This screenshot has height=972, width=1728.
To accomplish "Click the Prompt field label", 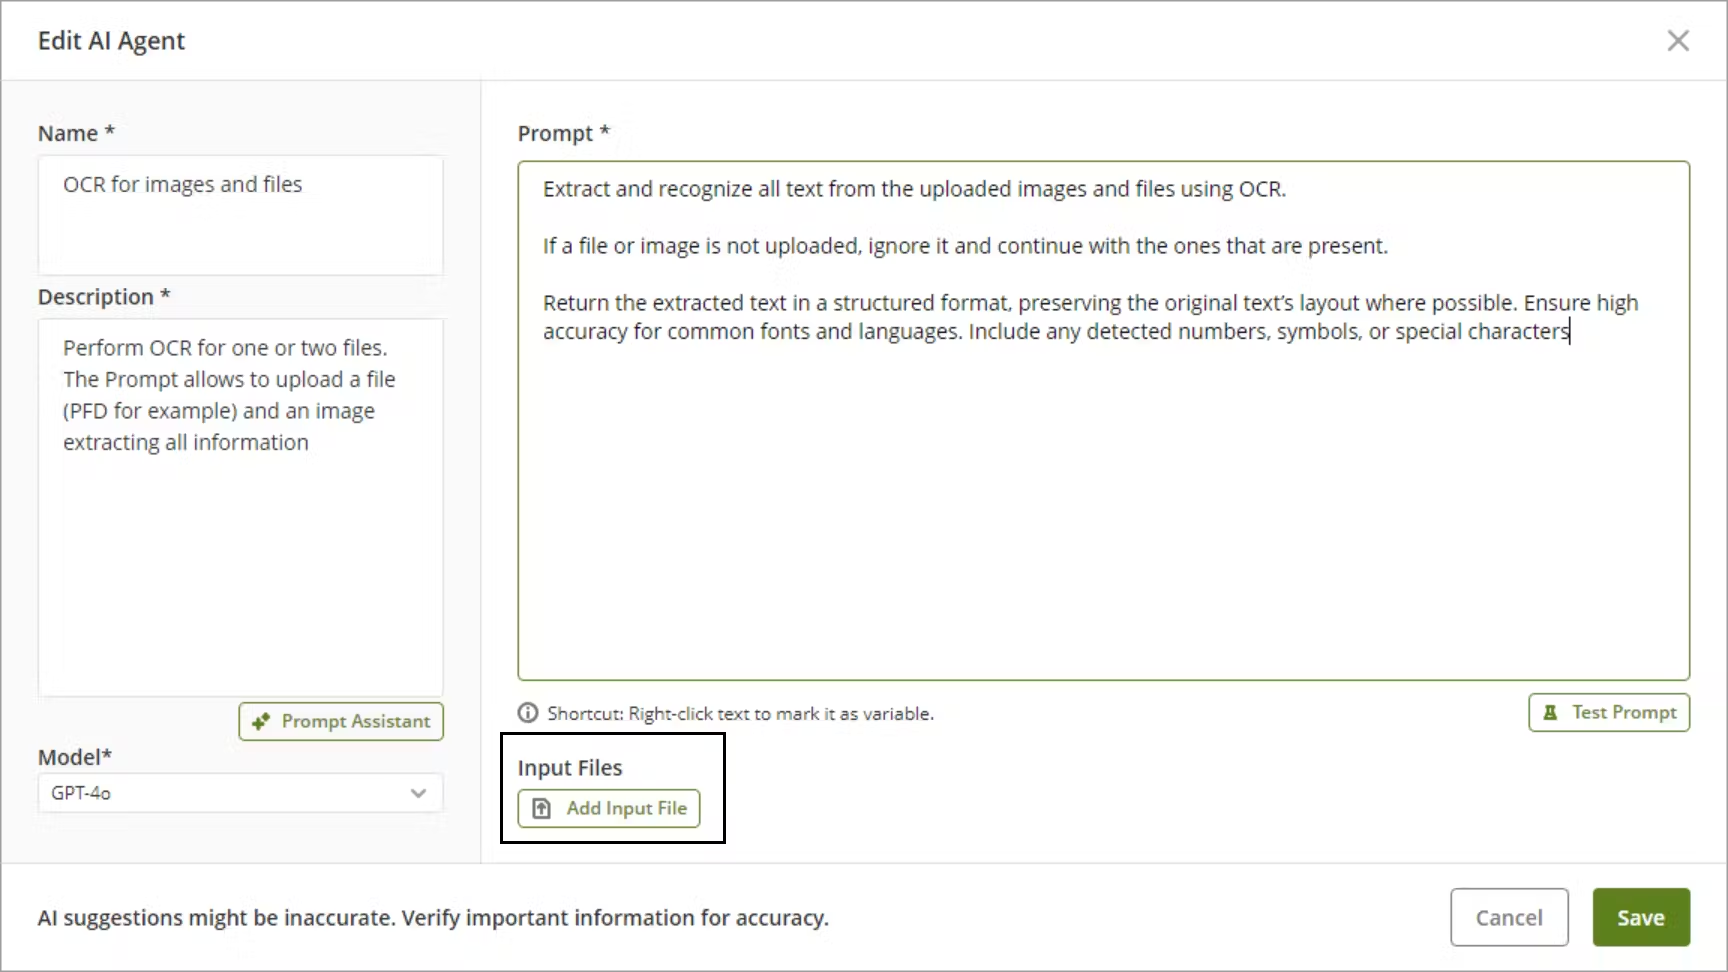I will pyautogui.click(x=563, y=133).
